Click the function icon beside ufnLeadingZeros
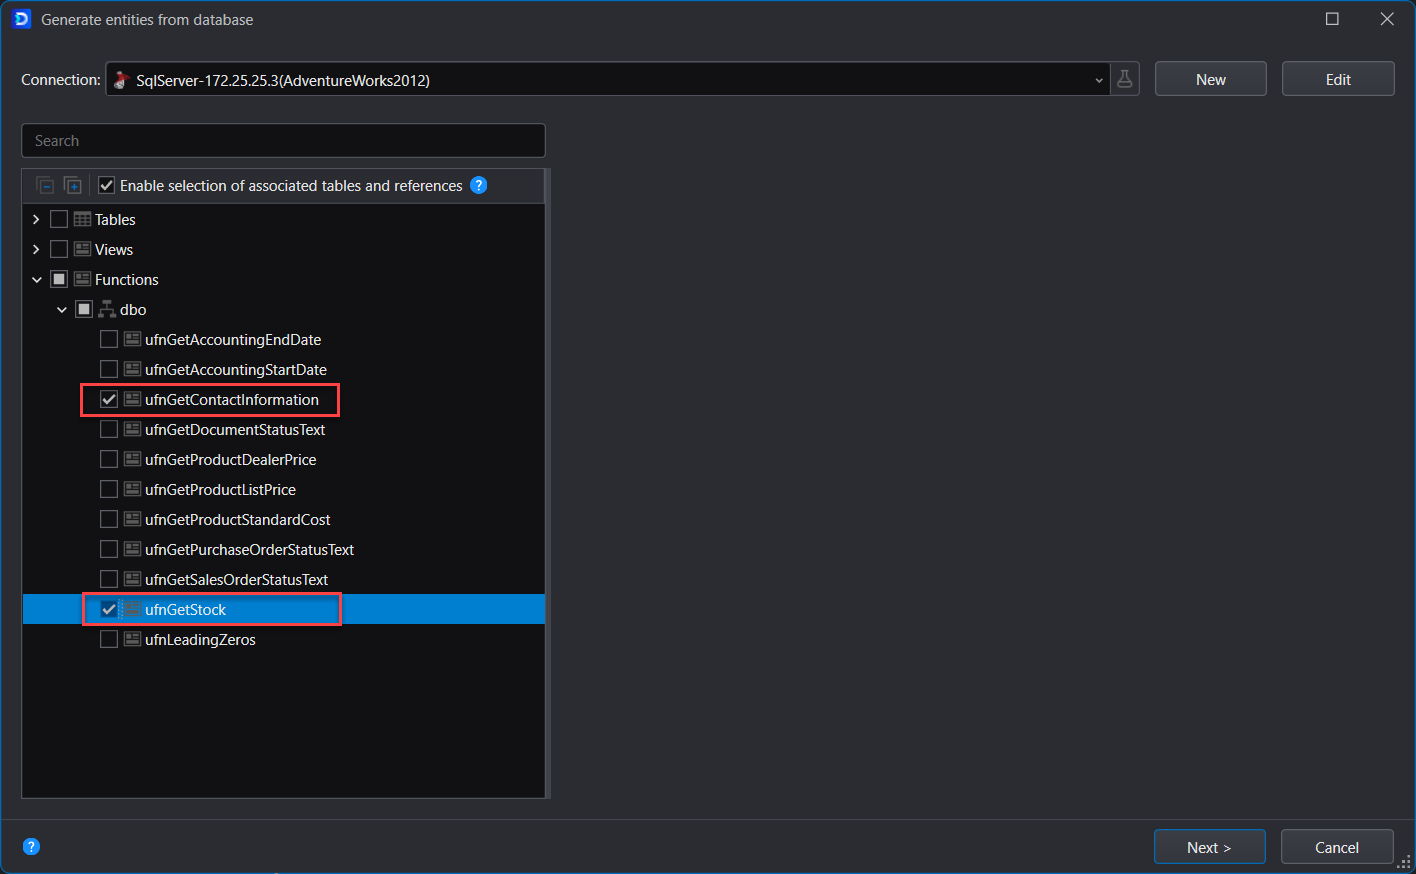 point(131,639)
